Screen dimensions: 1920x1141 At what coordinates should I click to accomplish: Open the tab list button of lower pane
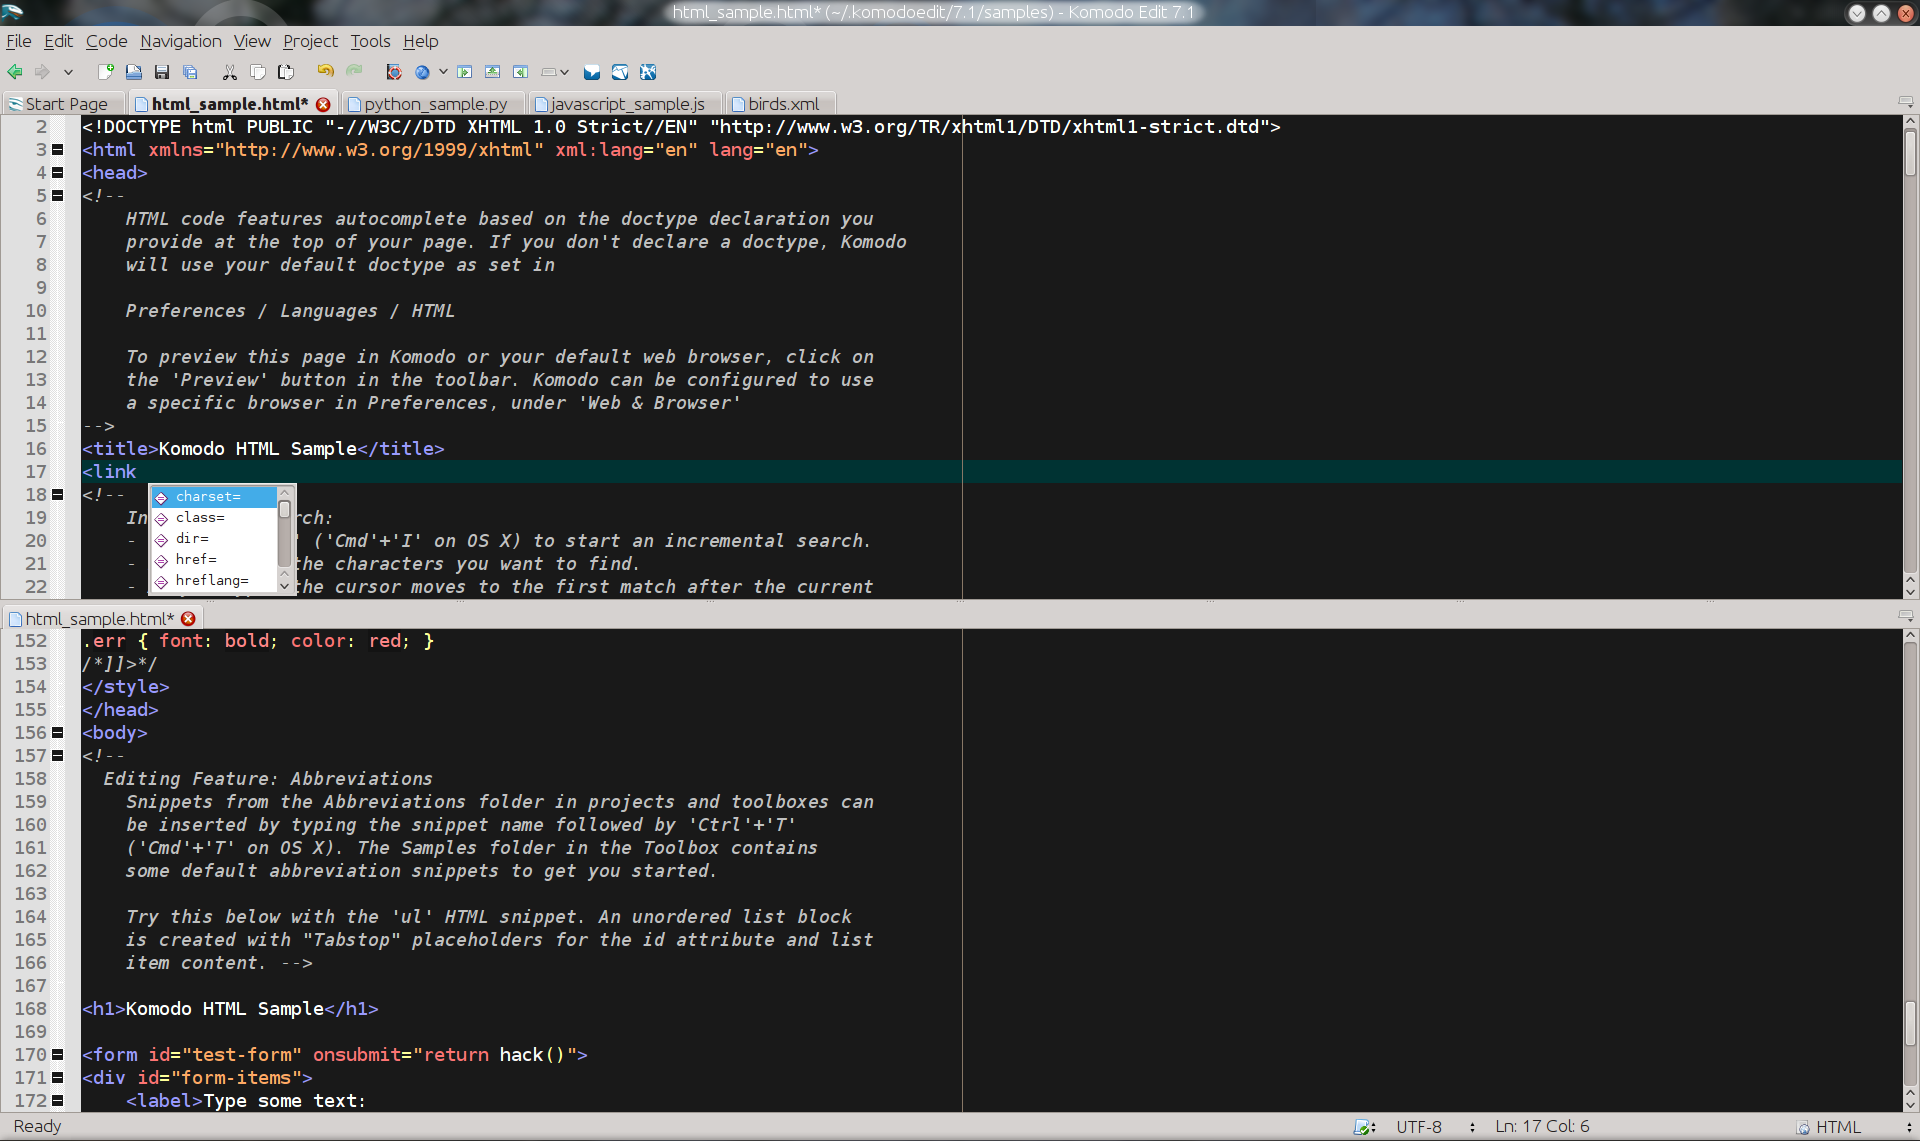tap(1906, 617)
